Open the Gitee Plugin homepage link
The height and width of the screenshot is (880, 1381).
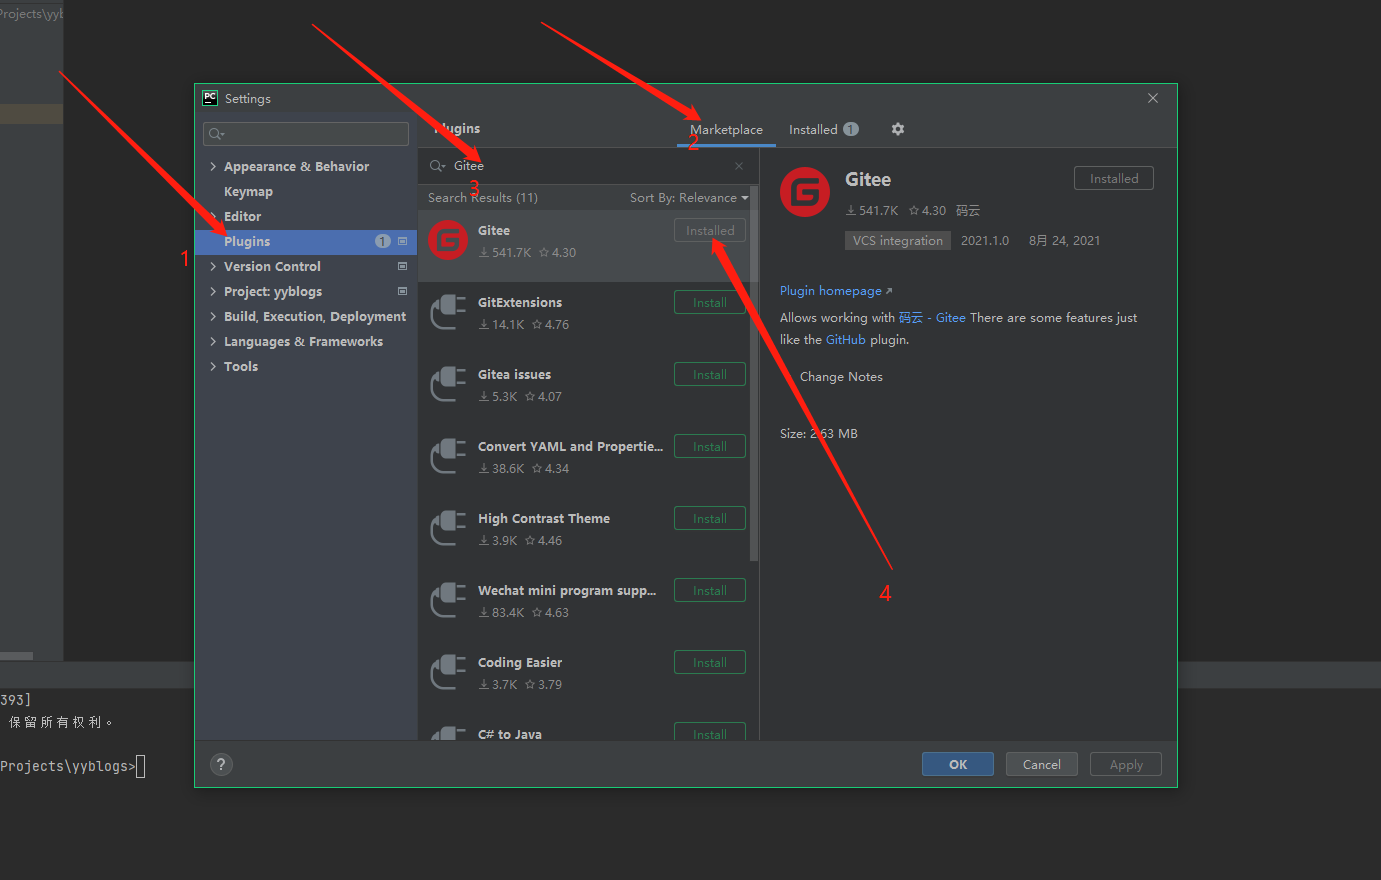(829, 290)
